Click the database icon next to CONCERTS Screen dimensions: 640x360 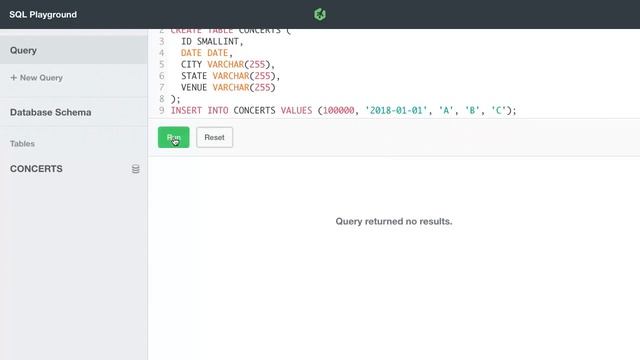[136, 169]
